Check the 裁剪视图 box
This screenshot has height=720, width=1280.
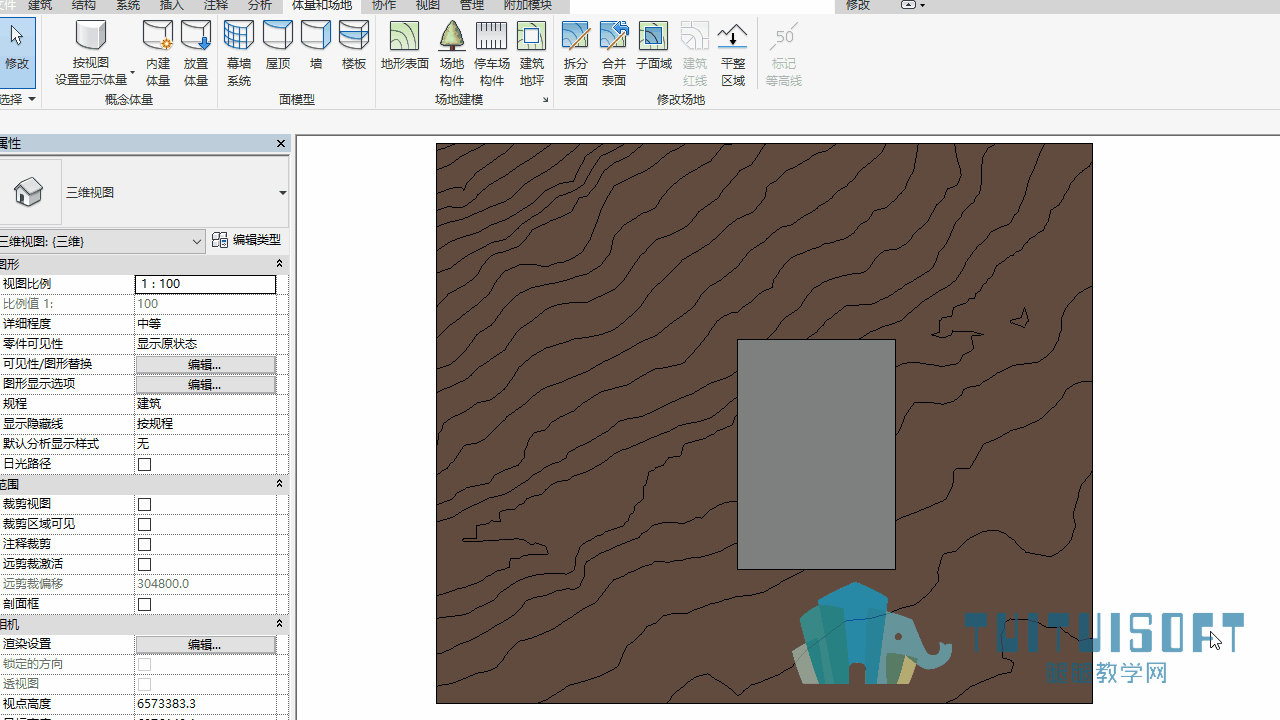click(x=145, y=504)
